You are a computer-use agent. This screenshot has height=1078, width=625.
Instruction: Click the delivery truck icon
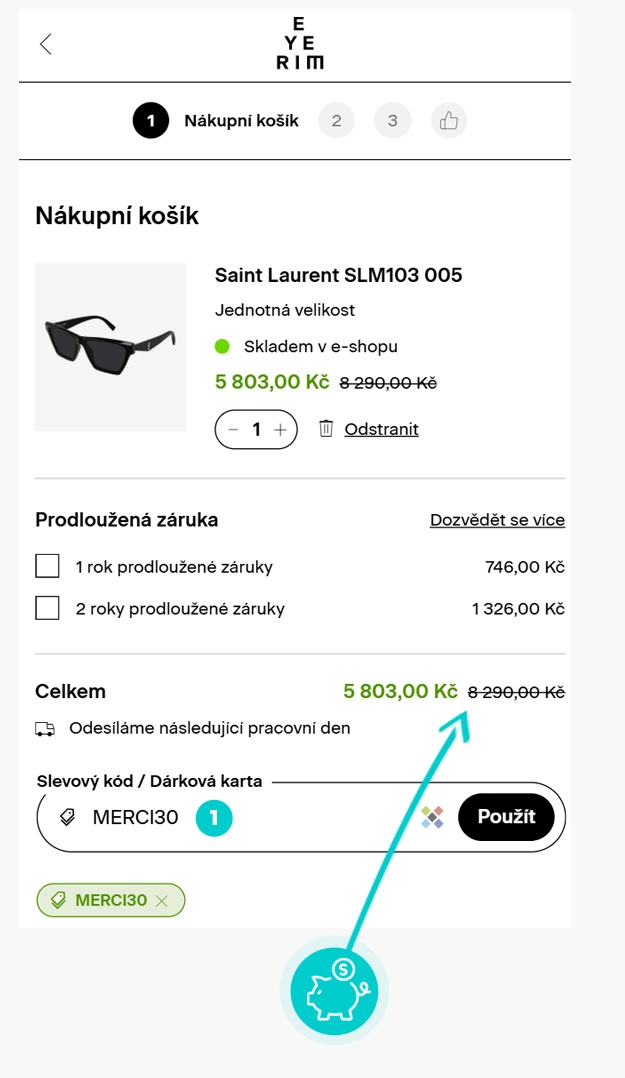pyautogui.click(x=45, y=729)
